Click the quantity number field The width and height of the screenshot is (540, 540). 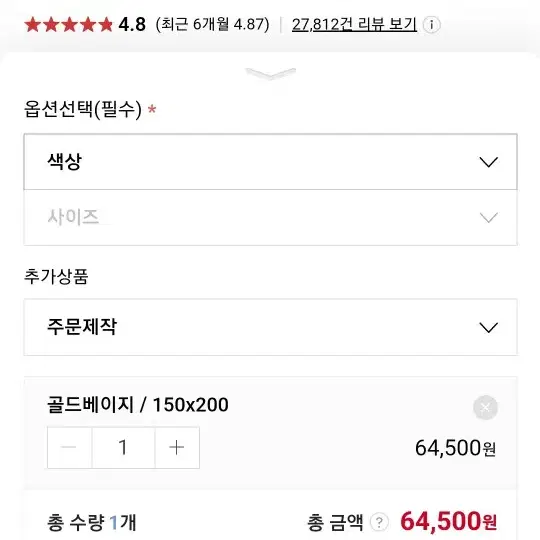(x=123, y=447)
